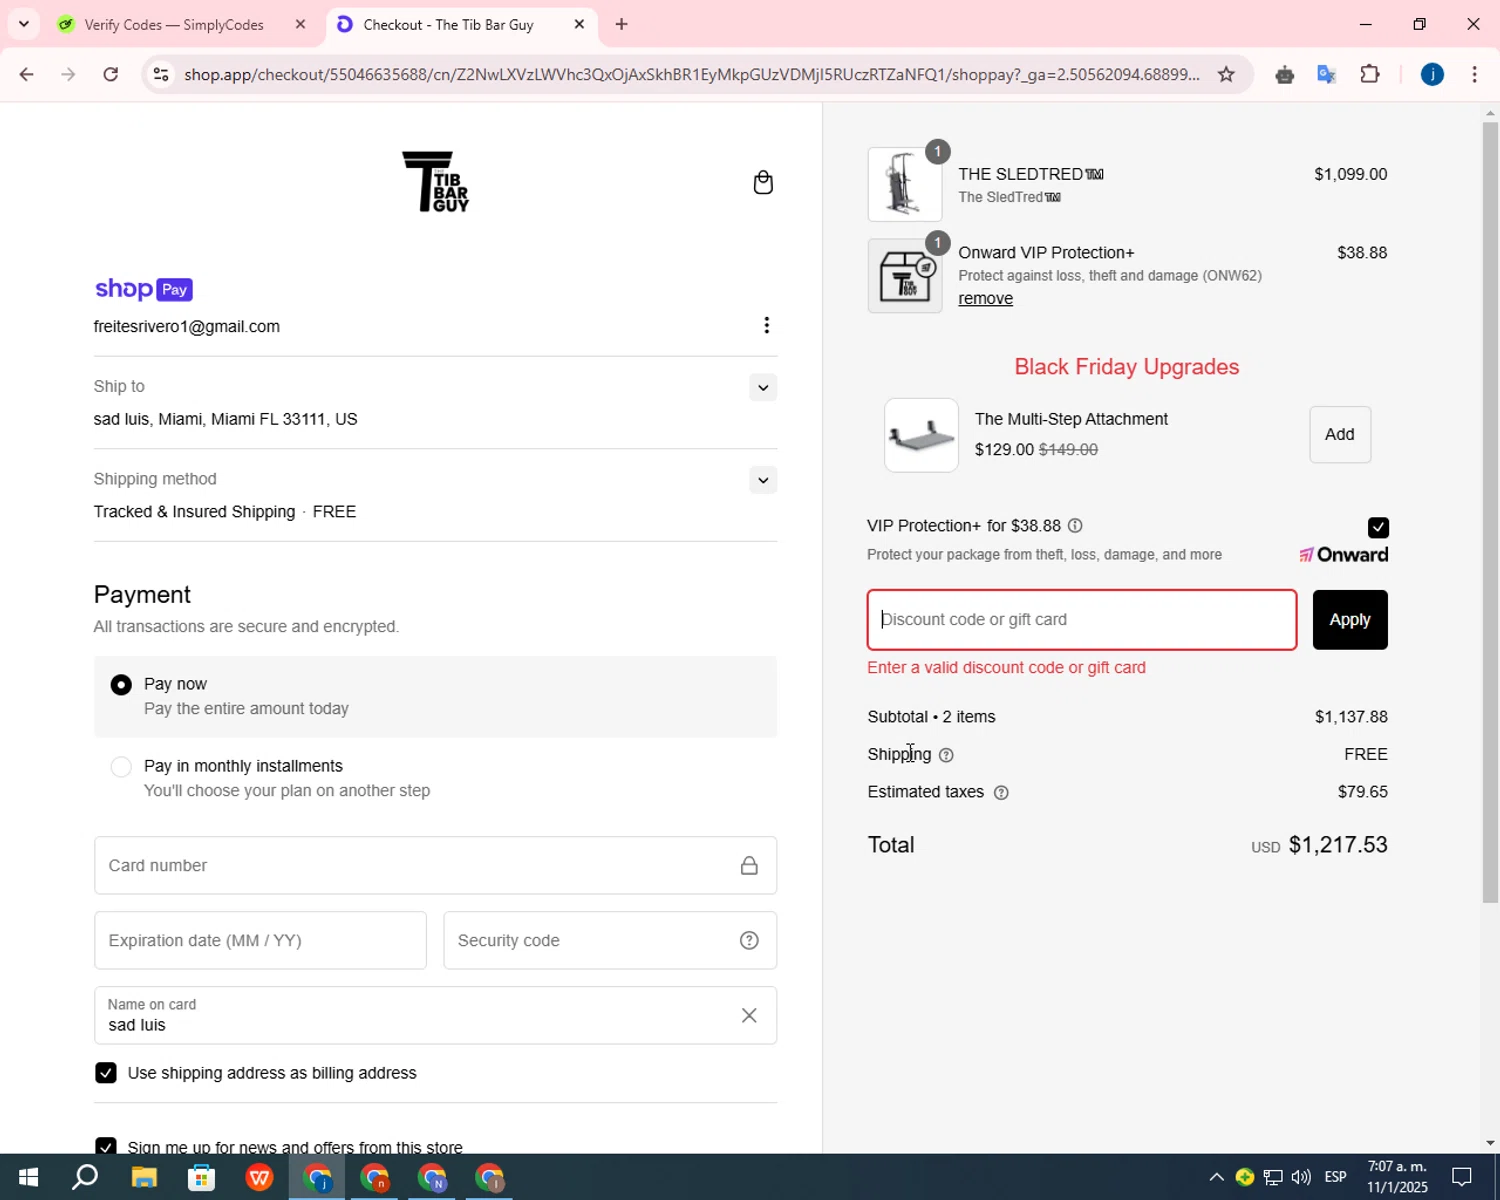Click the Card number field
This screenshot has height=1200, width=1500.
click(435, 865)
